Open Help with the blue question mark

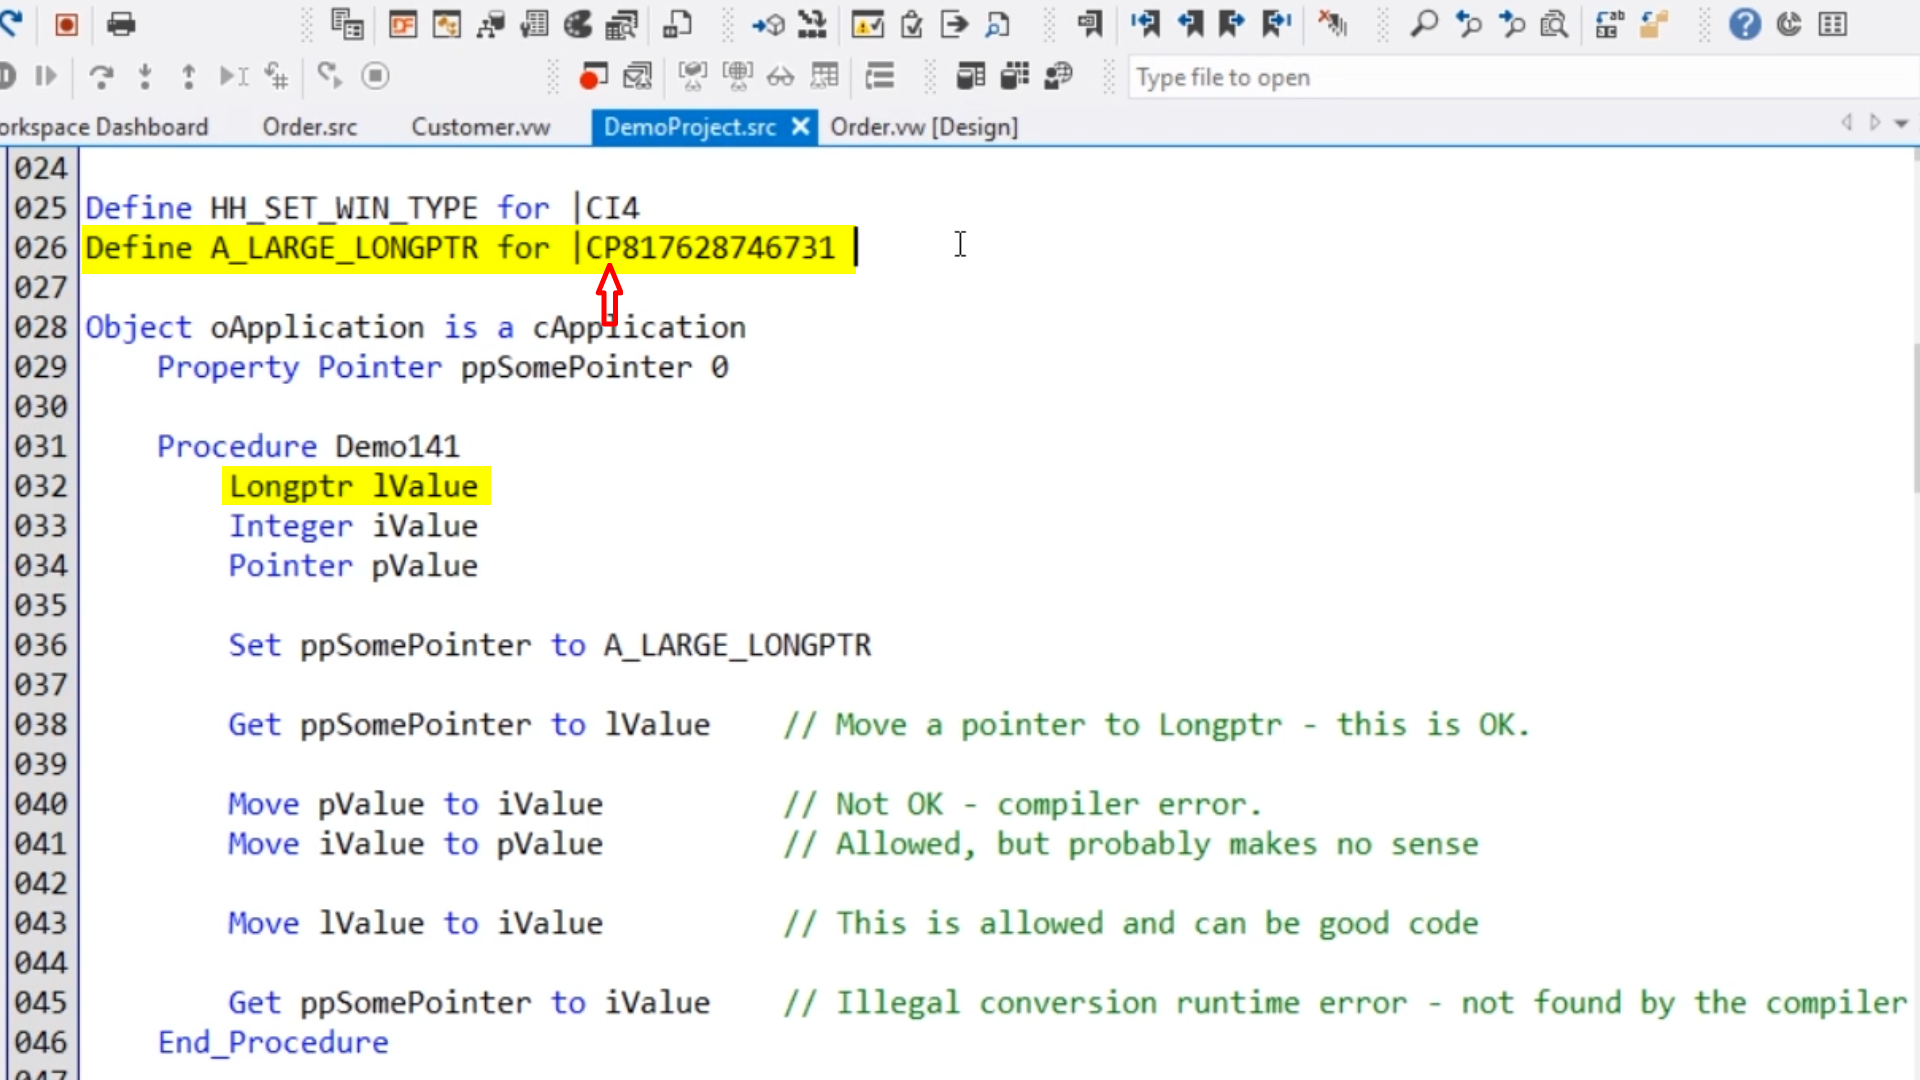coord(1744,24)
